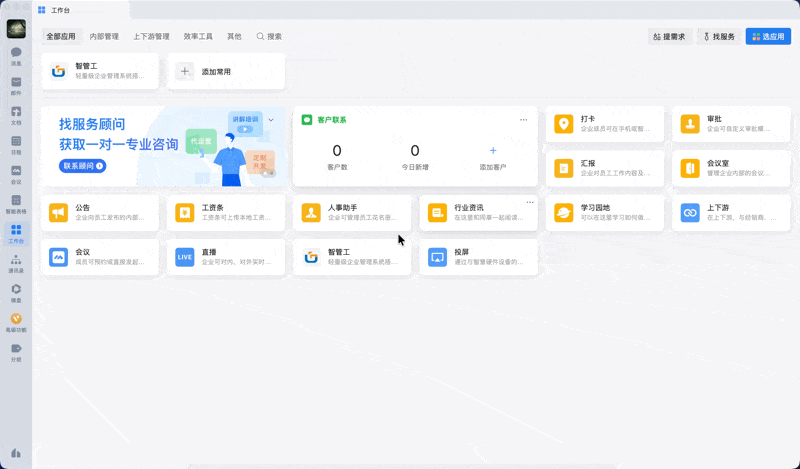800x469 pixels.
Task: Click the user avatar at top of sidebar
Action: [x=16, y=27]
